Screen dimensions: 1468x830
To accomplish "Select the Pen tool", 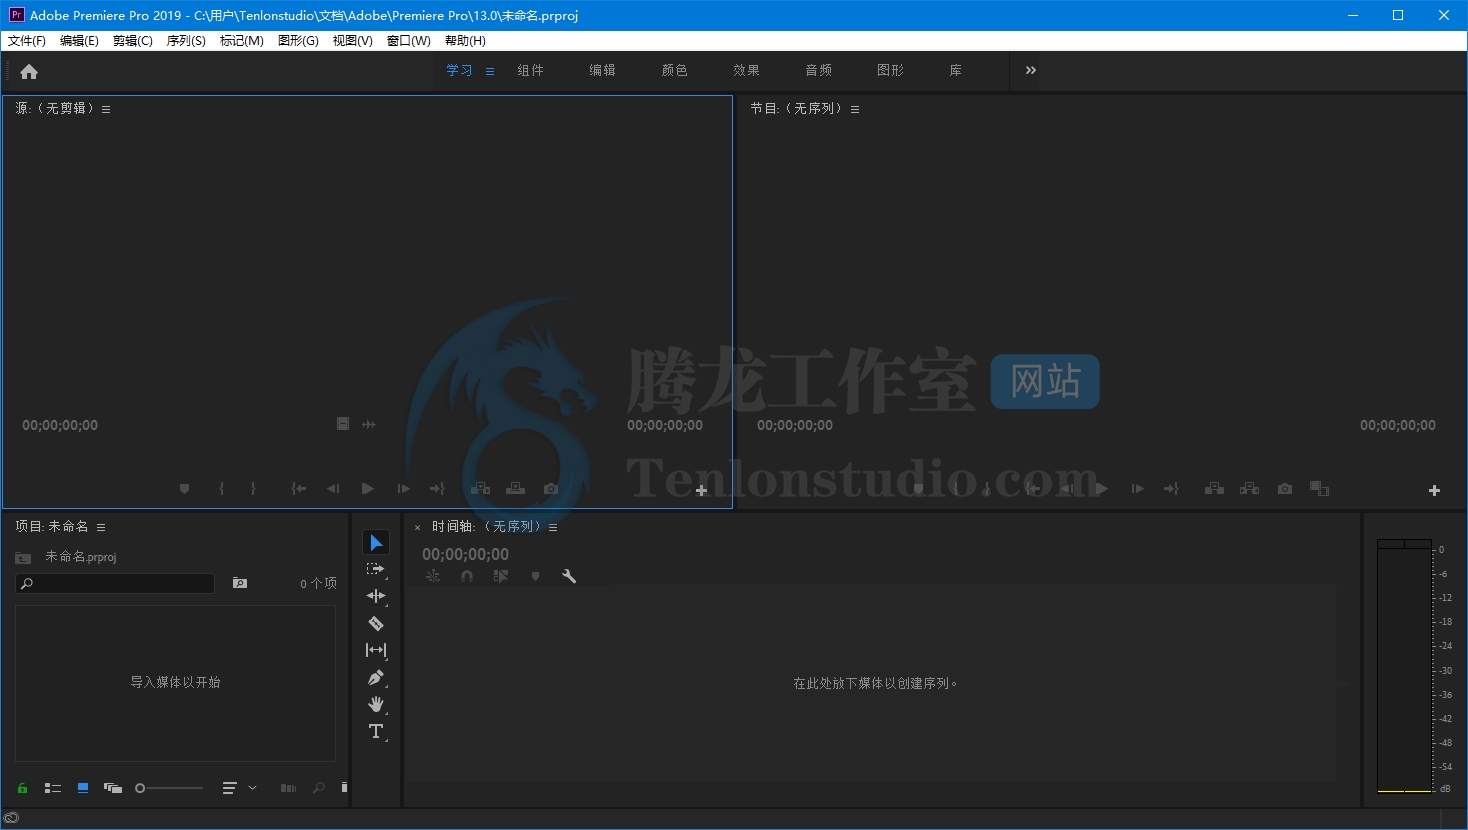I will (376, 677).
